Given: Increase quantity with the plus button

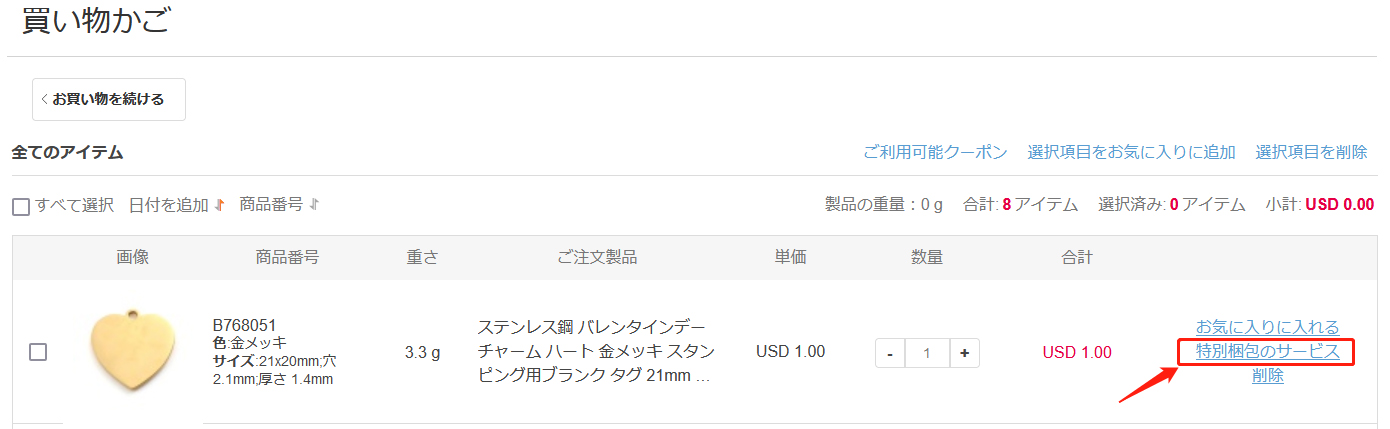Looking at the screenshot, I should tap(964, 353).
